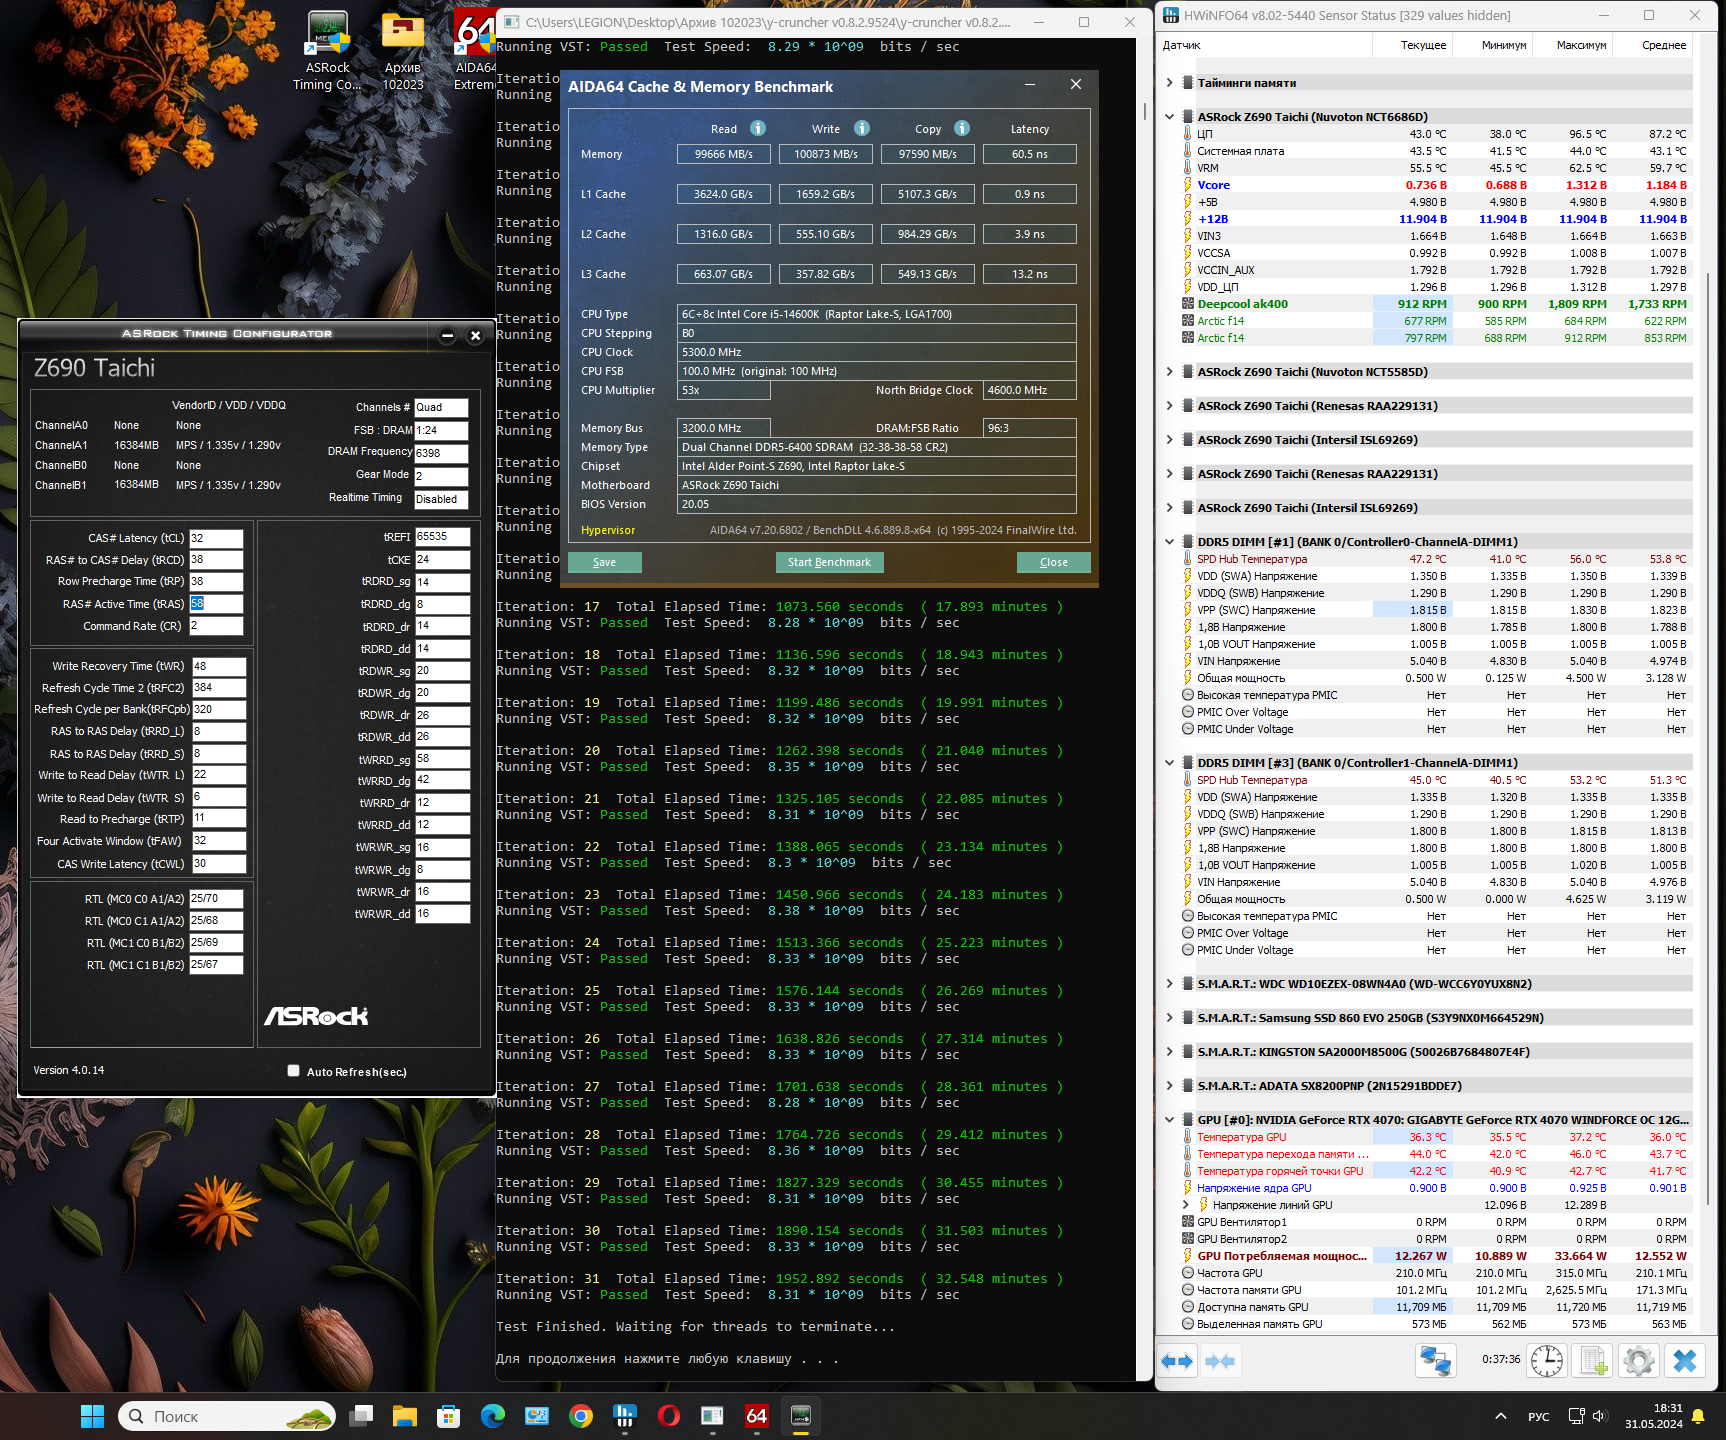Image resolution: width=1726 pixels, height=1440 pixels.
Task: Switch to the ASRock Timing Configurator taskbar icon
Action: (x=801, y=1416)
